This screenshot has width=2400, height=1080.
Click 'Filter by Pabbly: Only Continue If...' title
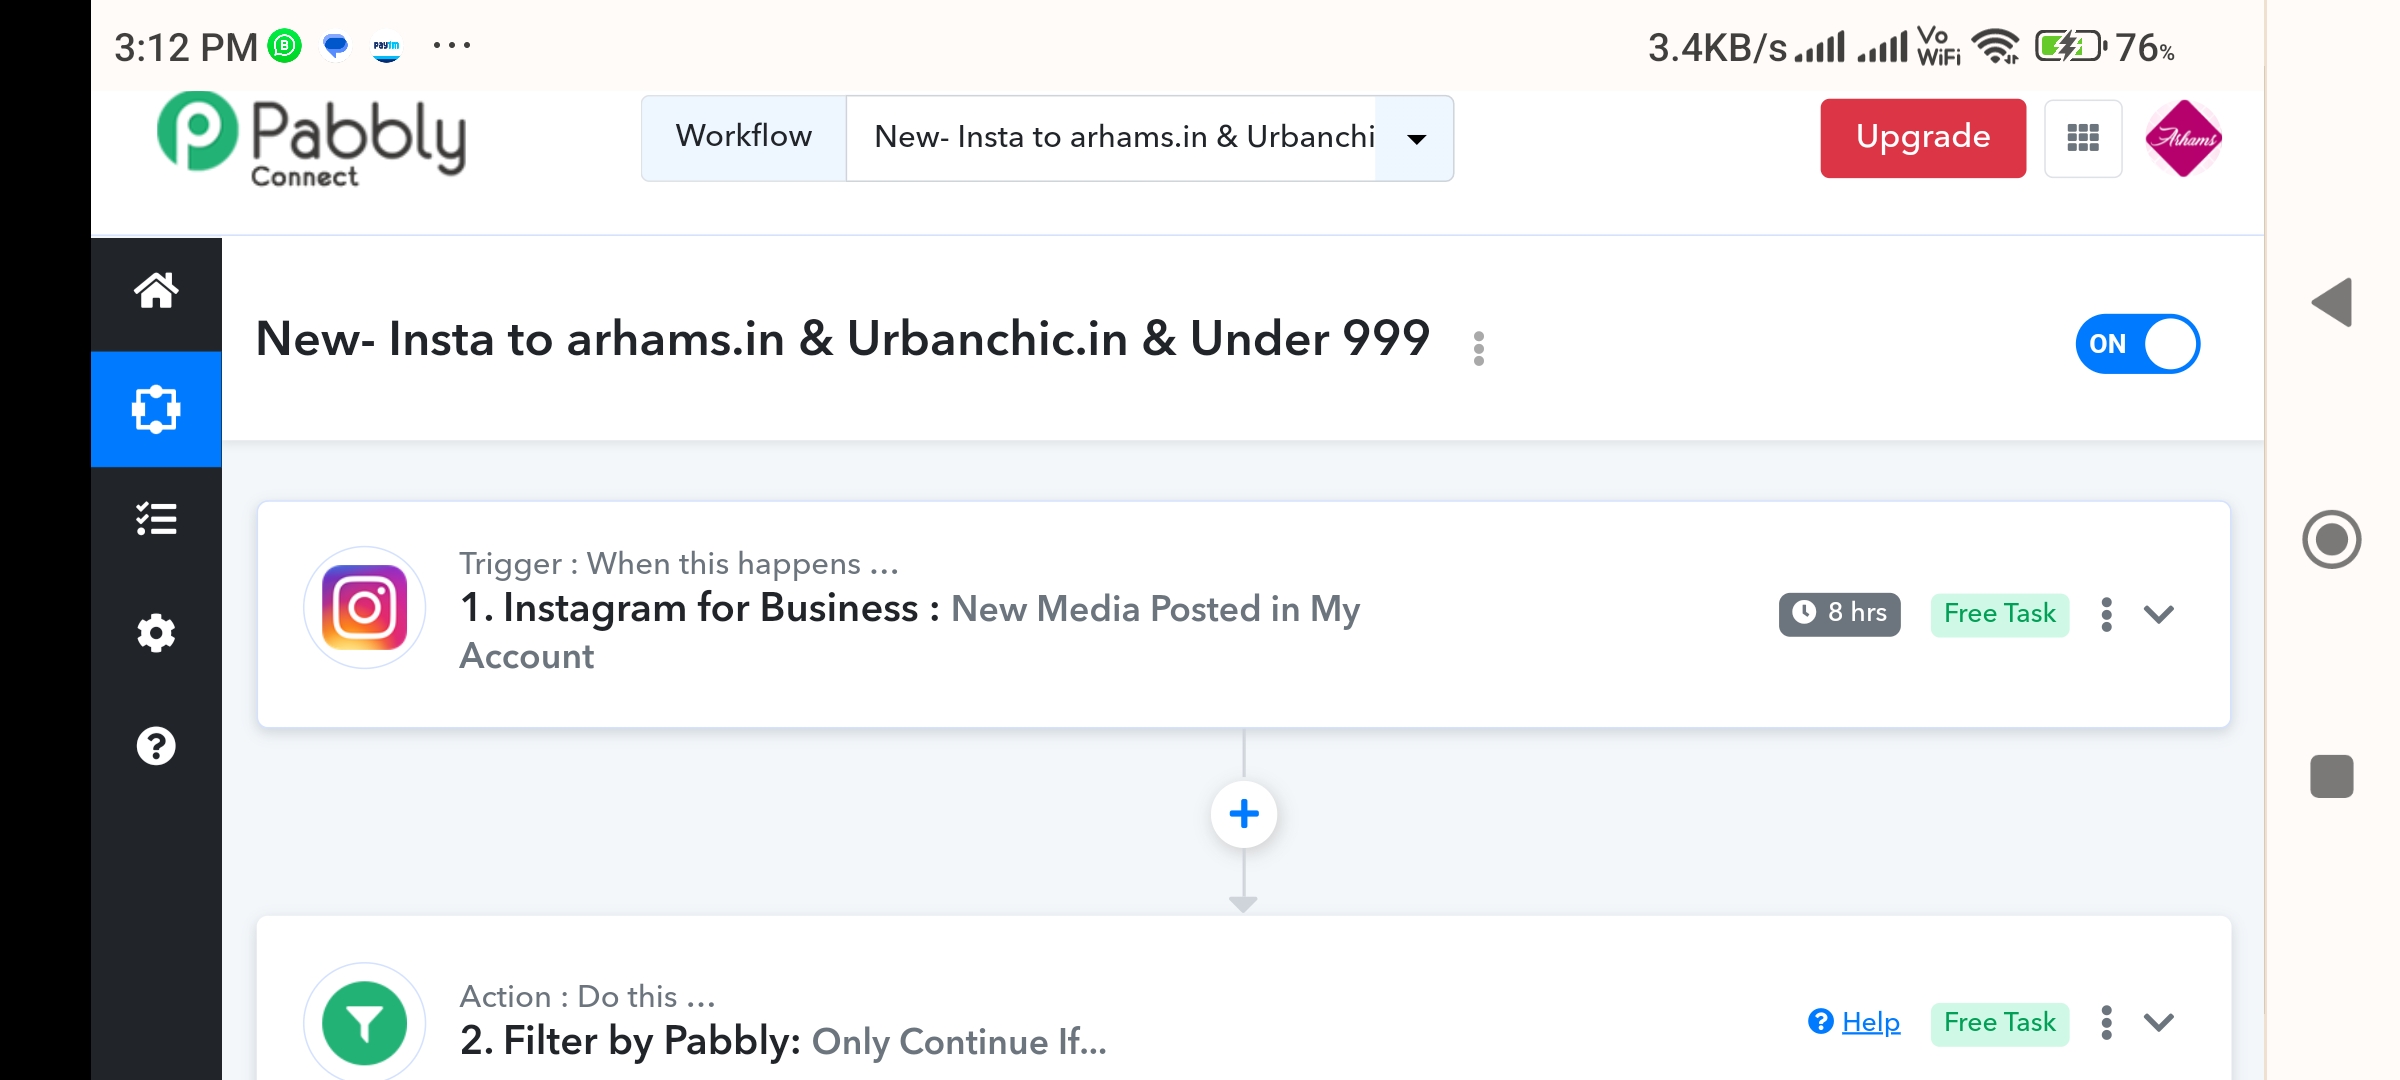point(783,1041)
